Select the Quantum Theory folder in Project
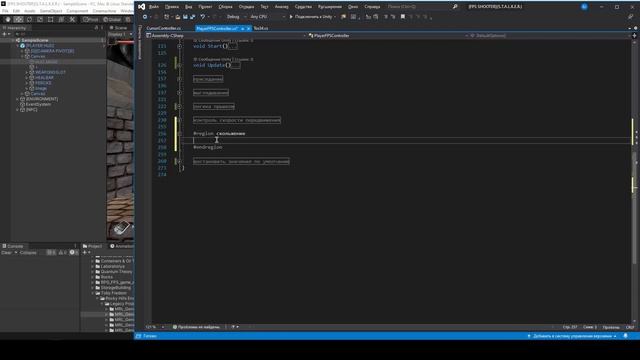The height and width of the screenshot is (360, 640). pos(116,272)
